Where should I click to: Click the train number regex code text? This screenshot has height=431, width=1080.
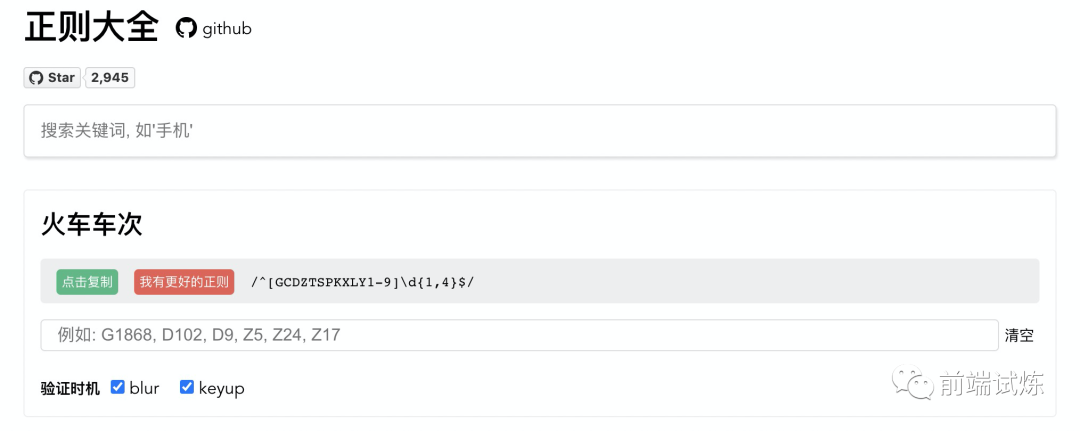point(362,282)
